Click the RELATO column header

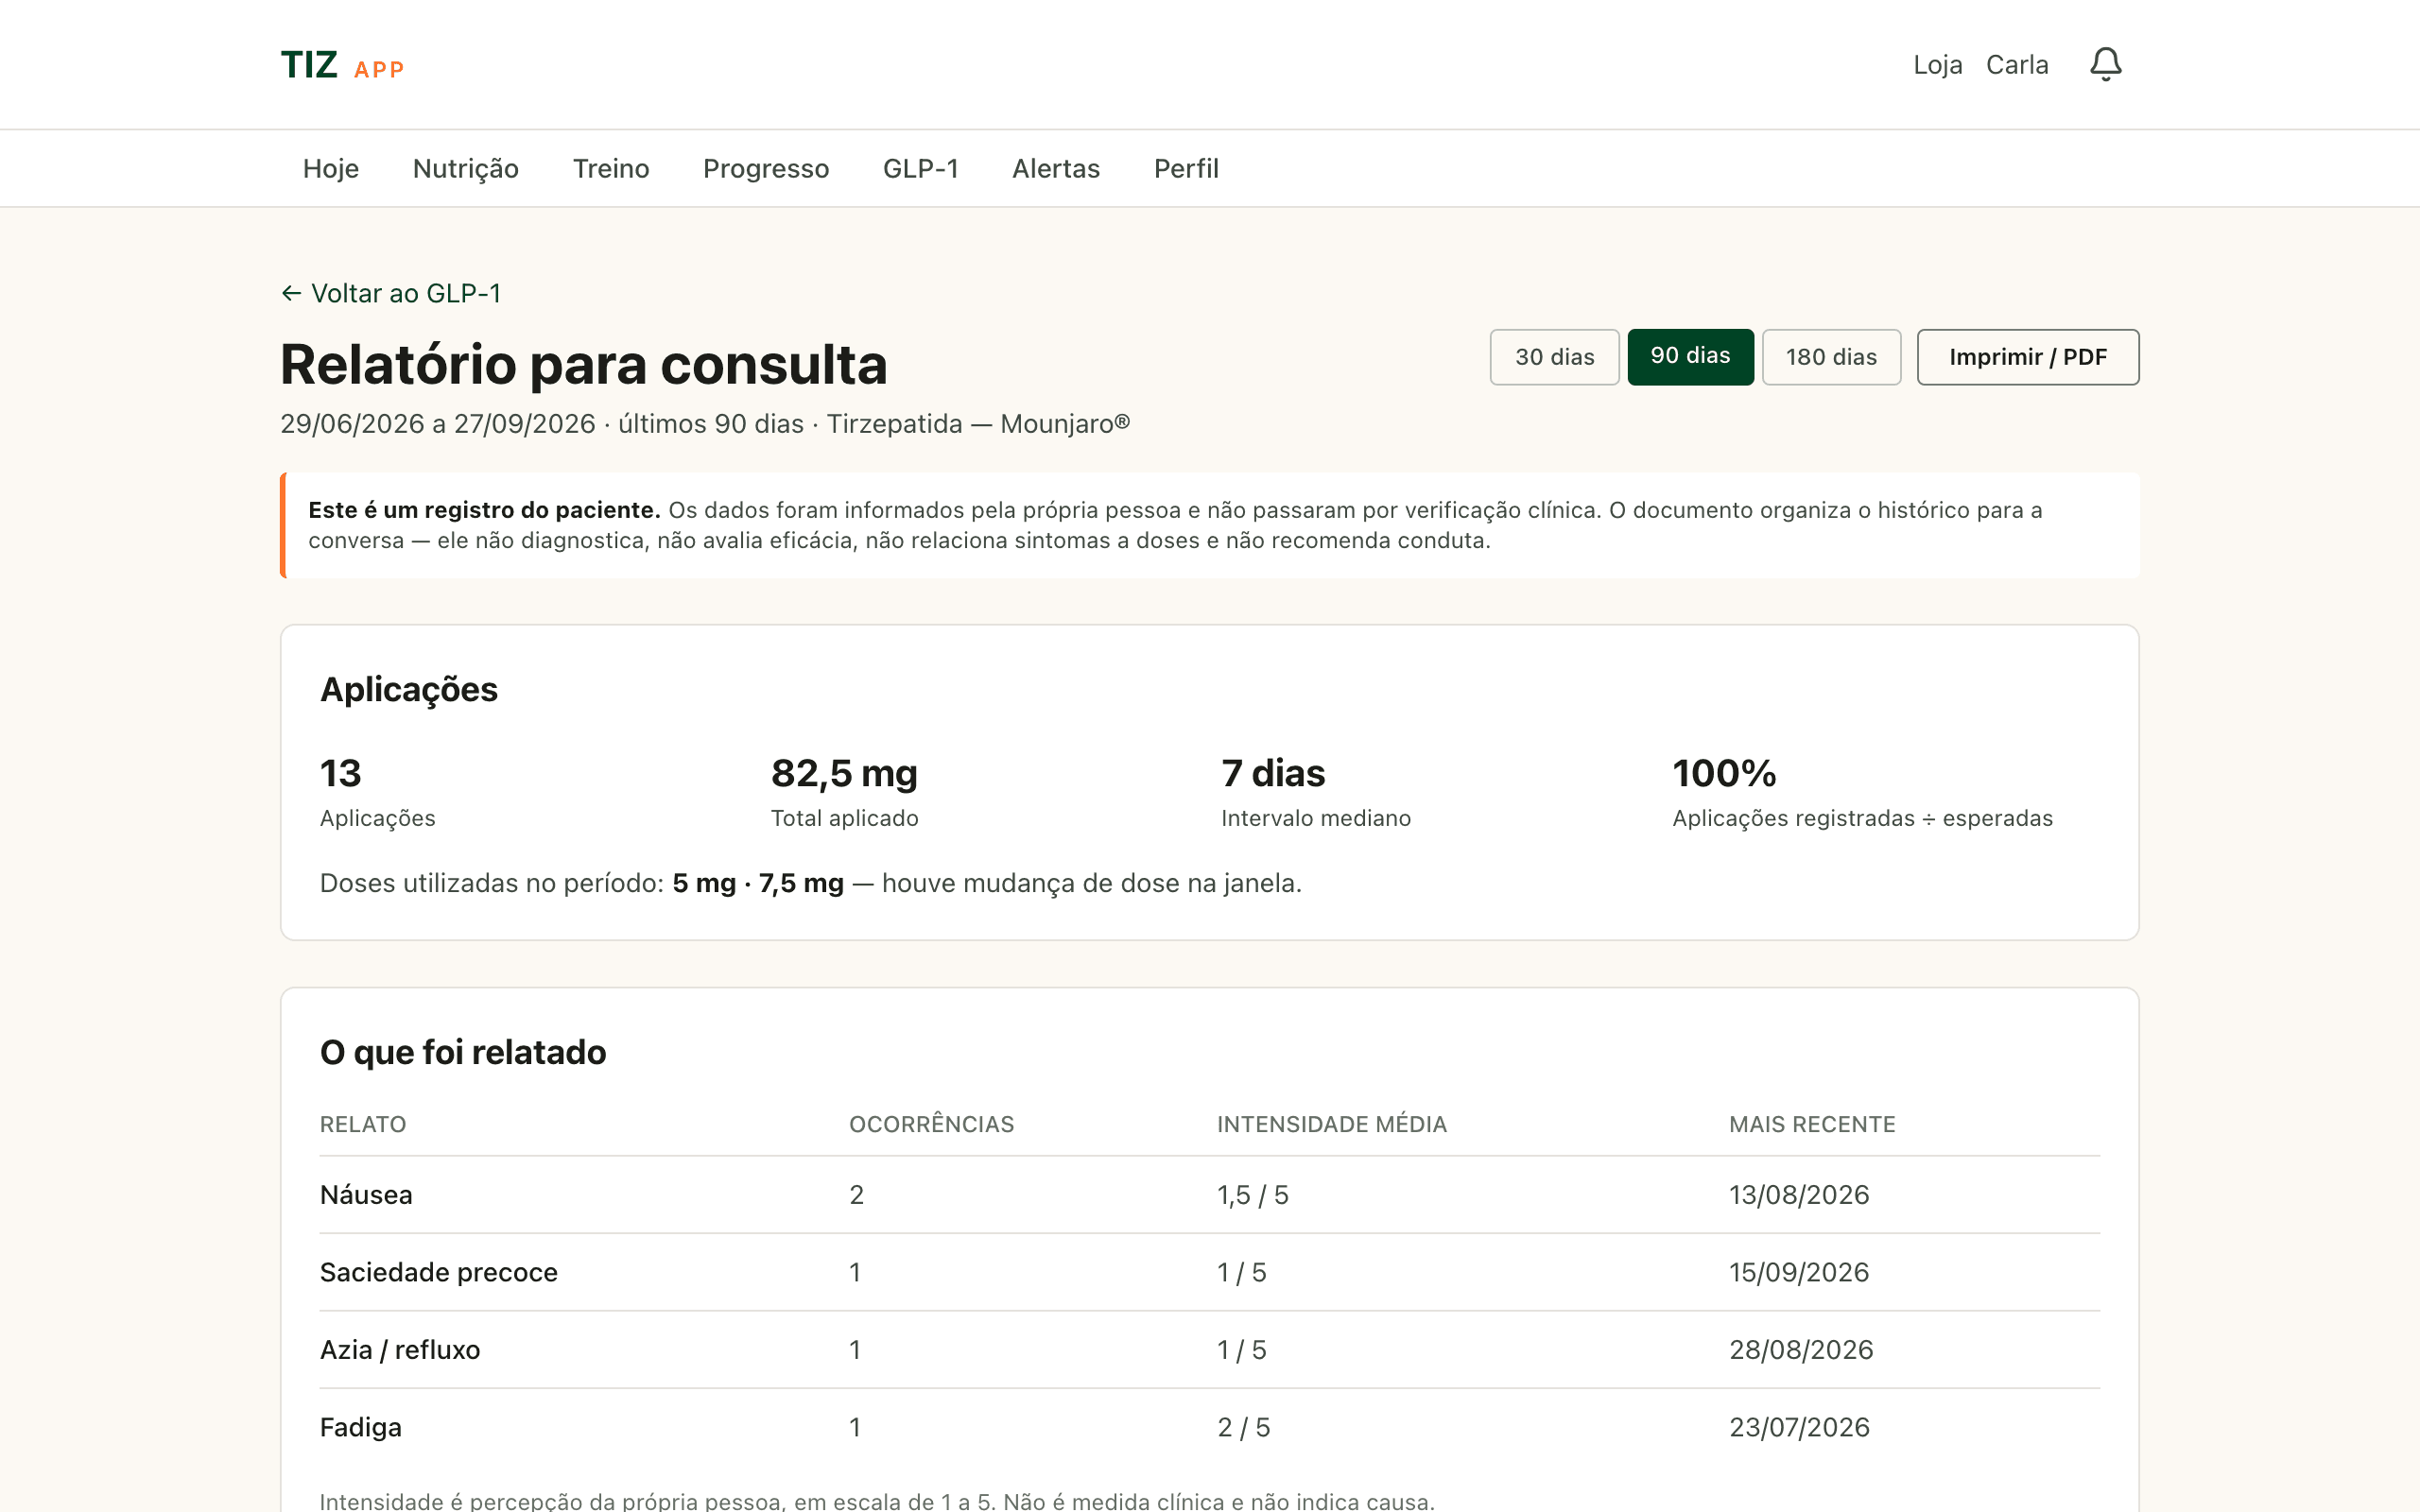(x=363, y=1124)
